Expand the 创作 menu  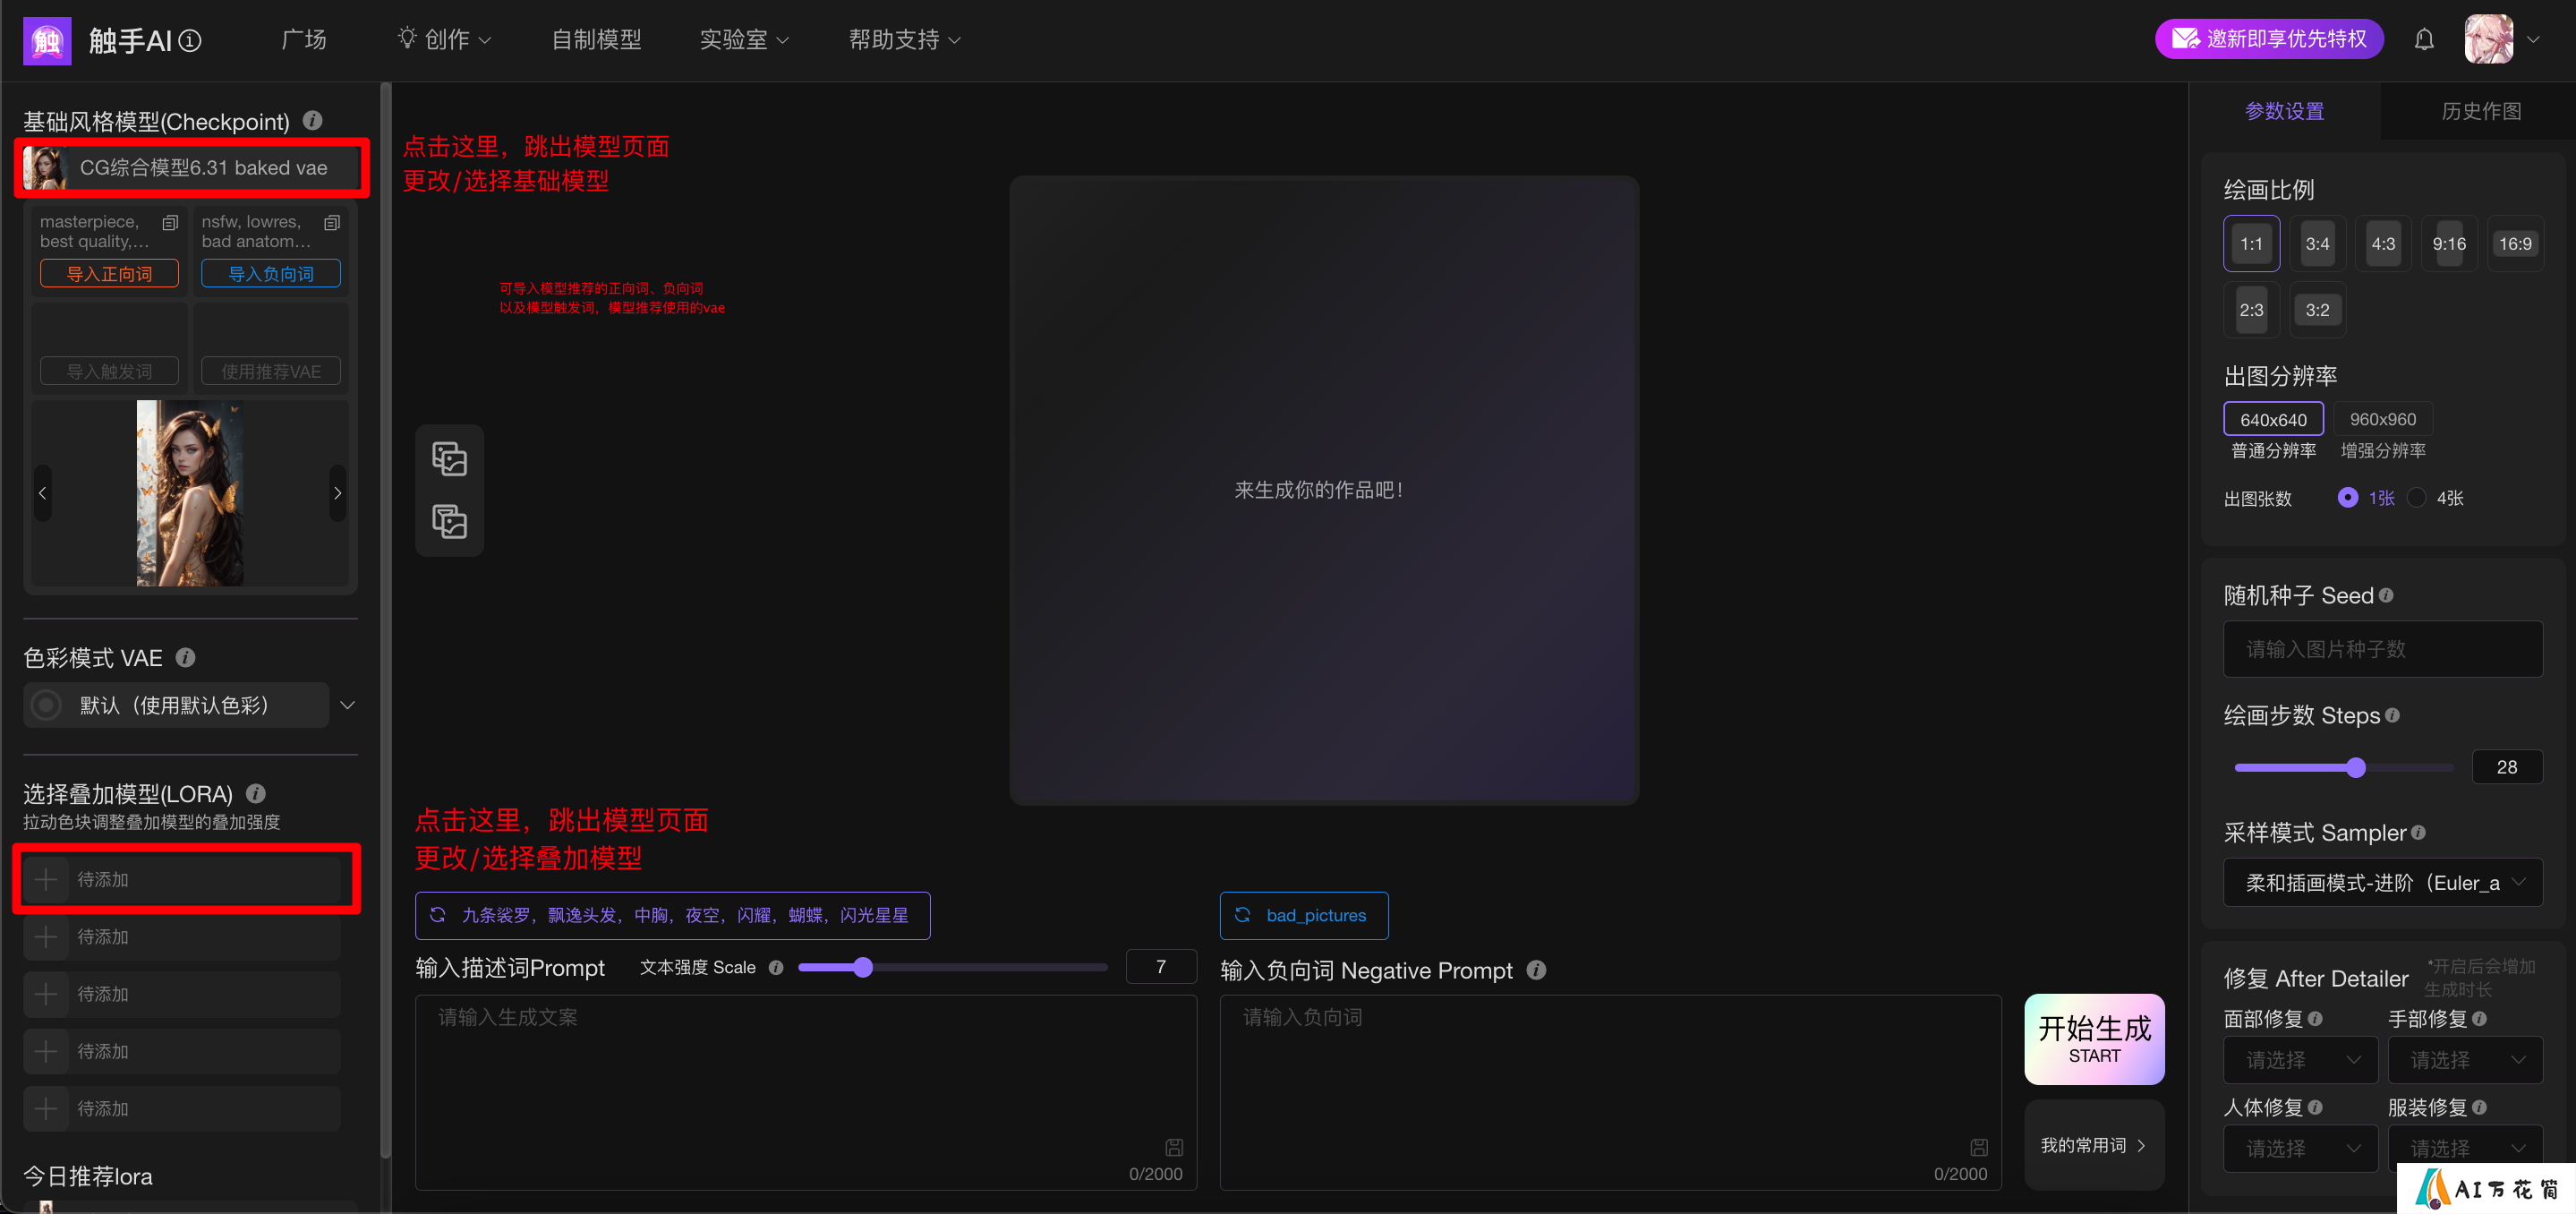(445, 39)
